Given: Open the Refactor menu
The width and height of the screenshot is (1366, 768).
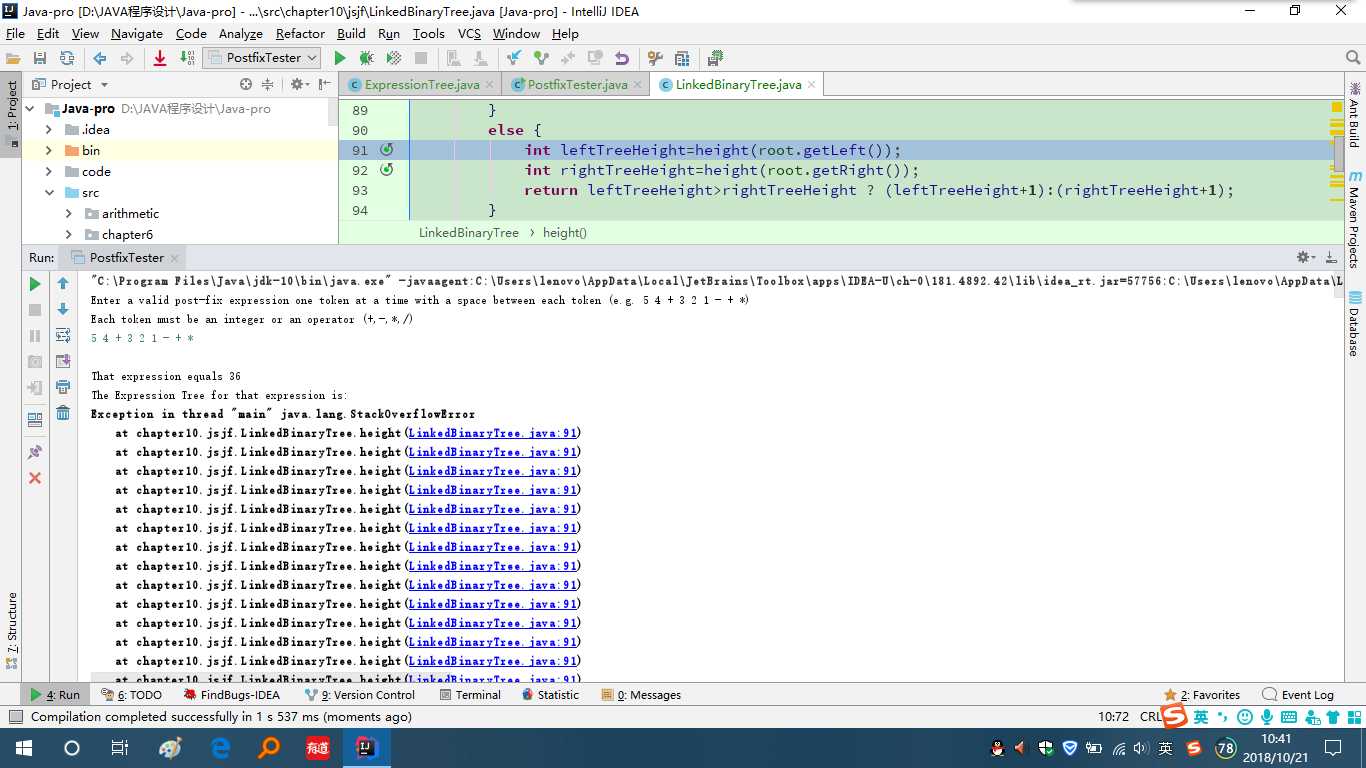Looking at the screenshot, I should 300,33.
